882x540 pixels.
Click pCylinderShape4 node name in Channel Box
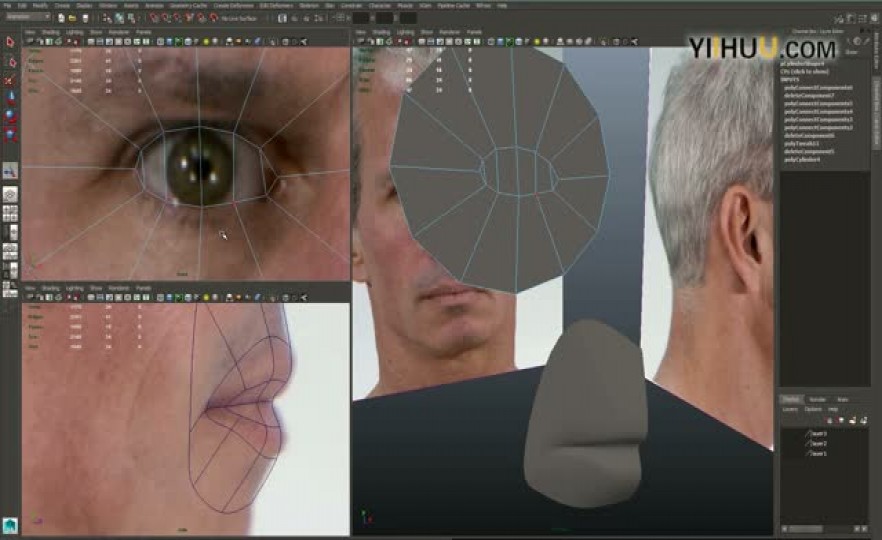(802, 64)
